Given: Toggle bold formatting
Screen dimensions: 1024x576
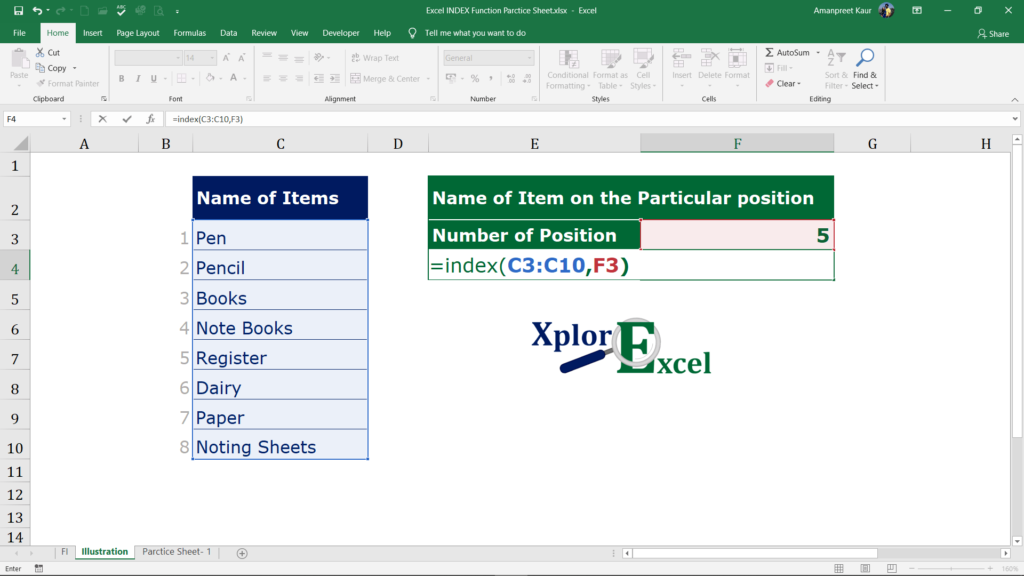Looking at the screenshot, I should coord(121,77).
